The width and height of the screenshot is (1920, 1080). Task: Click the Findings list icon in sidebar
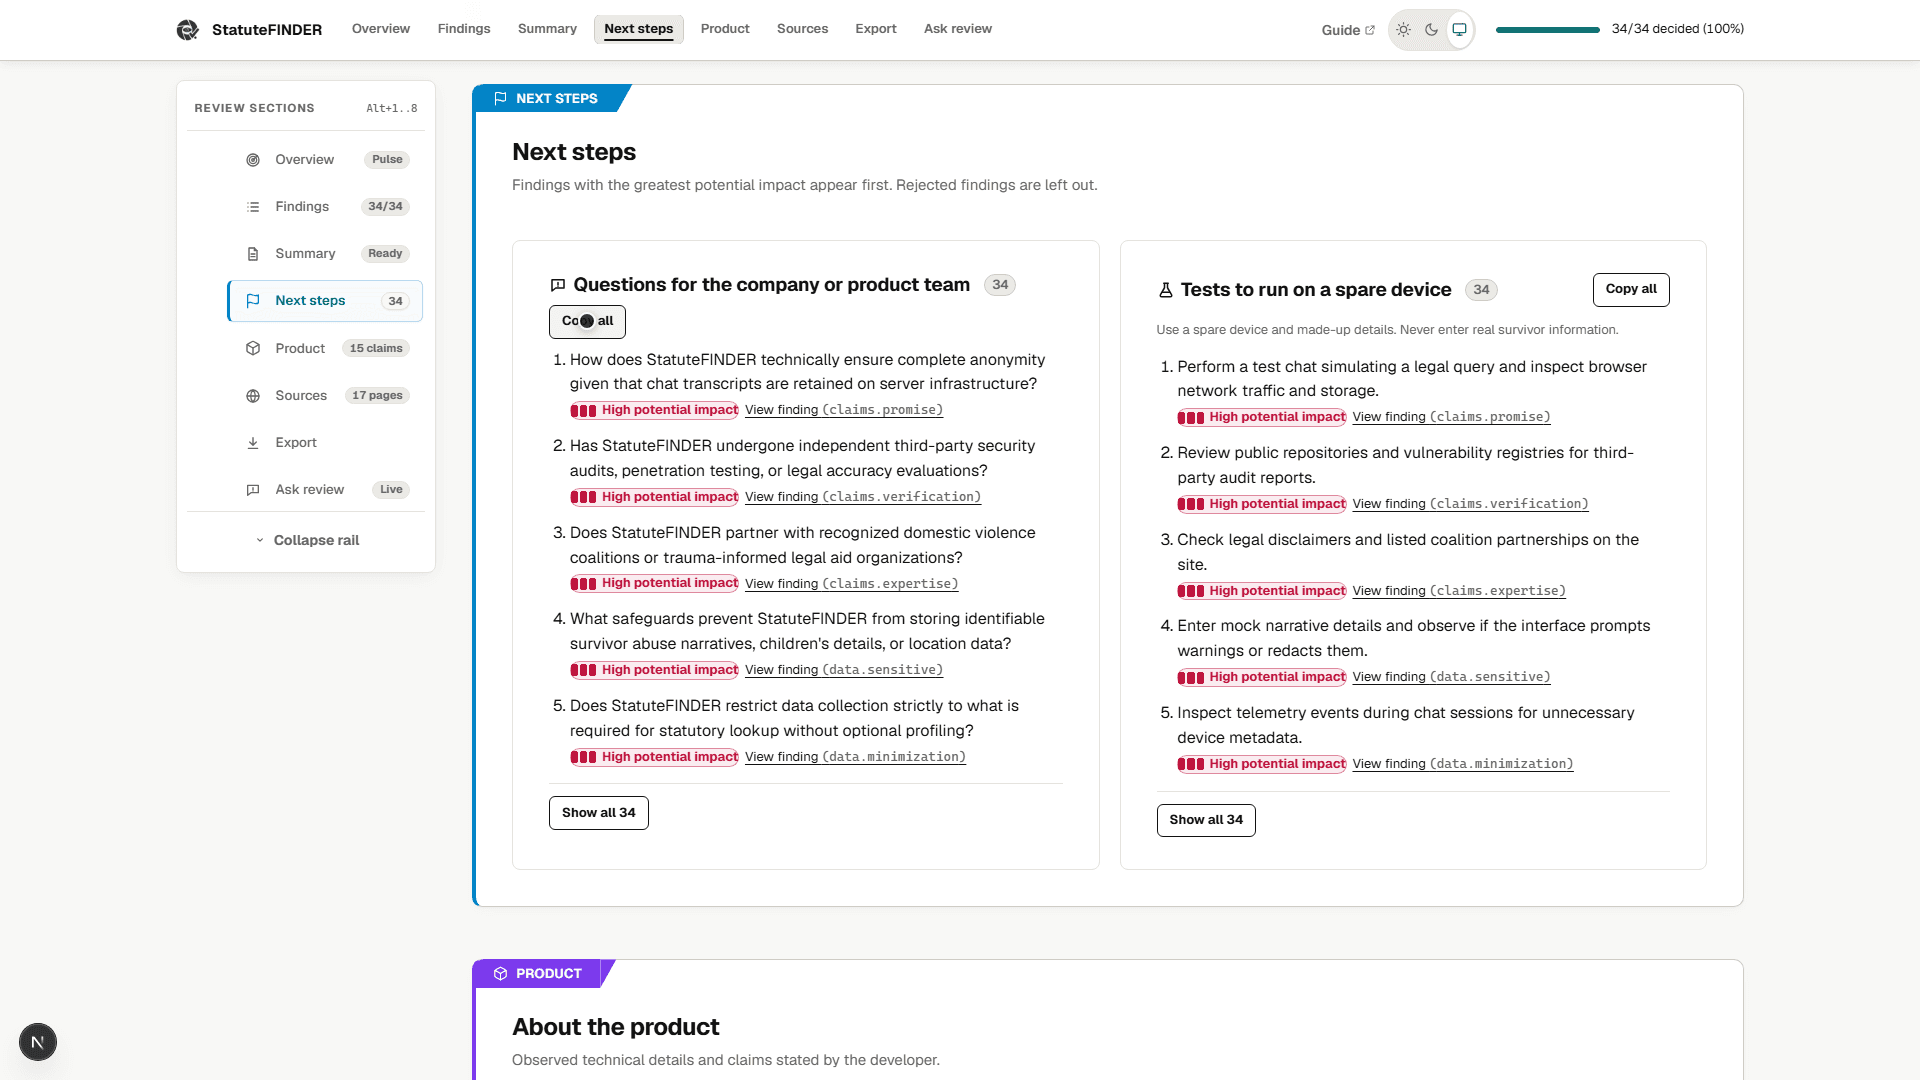tap(253, 207)
